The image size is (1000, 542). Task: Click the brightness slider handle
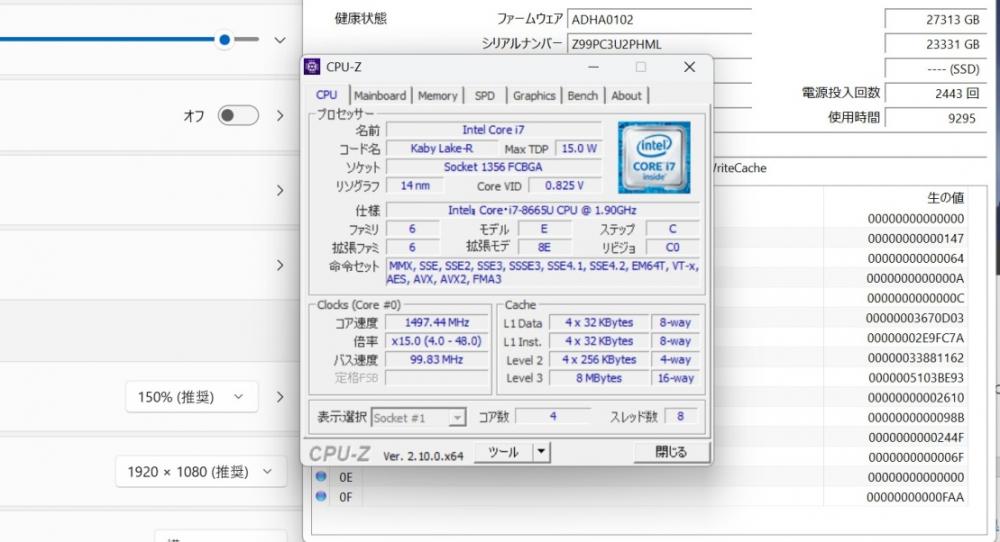[x=224, y=40]
